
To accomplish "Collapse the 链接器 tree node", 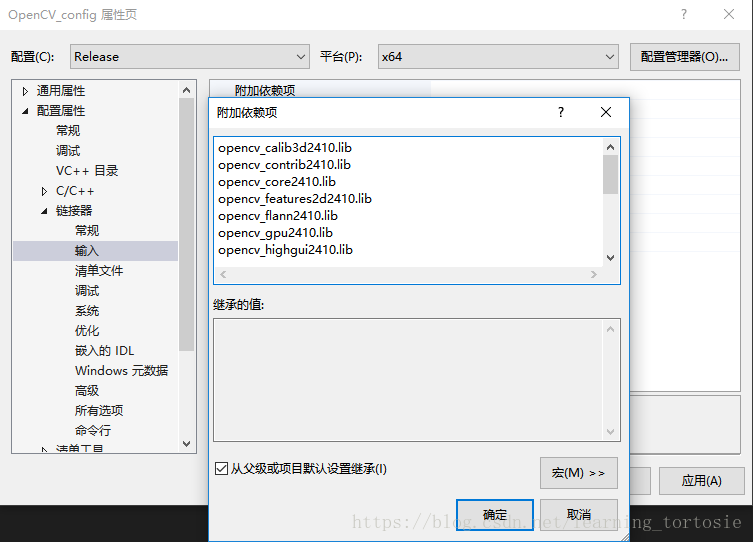I will pyautogui.click(x=44, y=211).
